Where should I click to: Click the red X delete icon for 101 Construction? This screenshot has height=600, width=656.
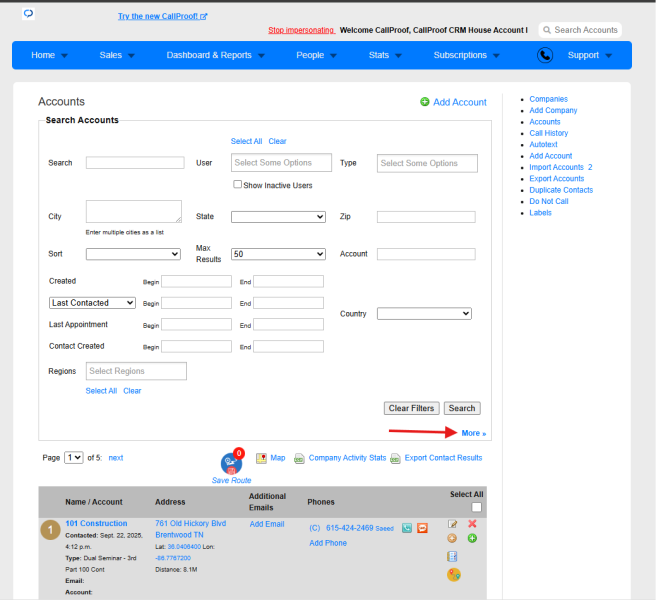coord(472,523)
